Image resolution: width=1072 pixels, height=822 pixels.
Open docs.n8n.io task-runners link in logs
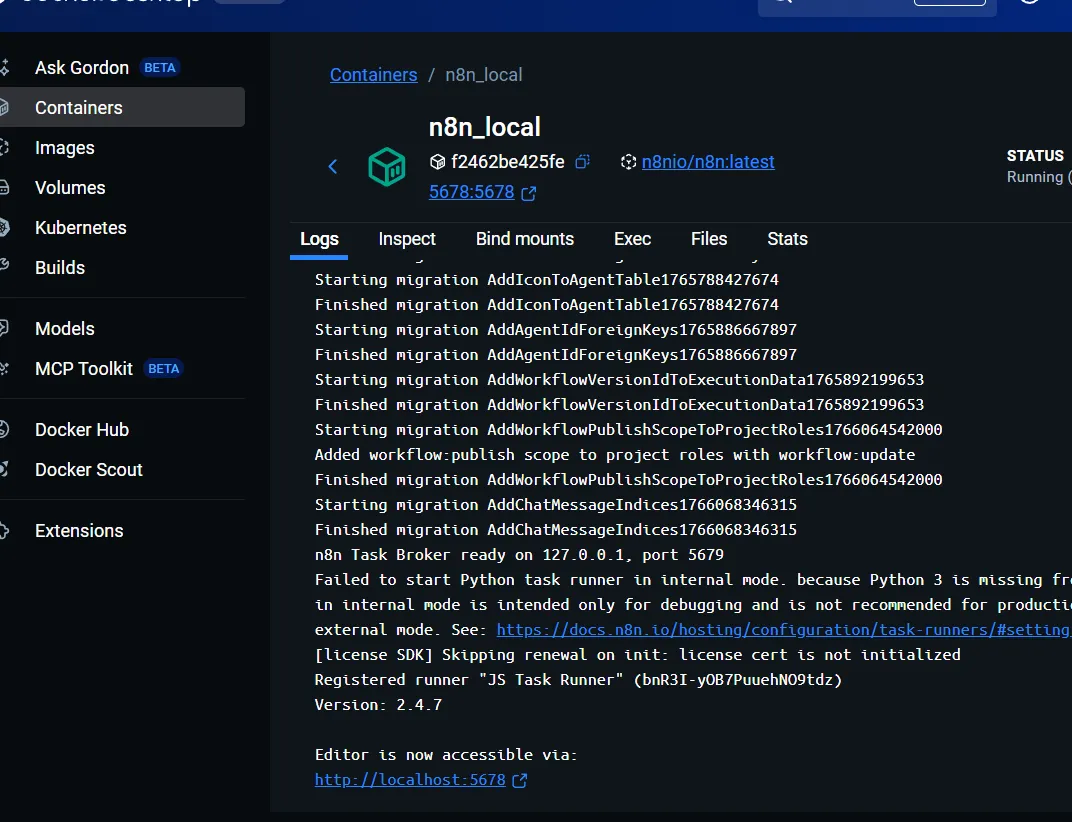click(783, 630)
